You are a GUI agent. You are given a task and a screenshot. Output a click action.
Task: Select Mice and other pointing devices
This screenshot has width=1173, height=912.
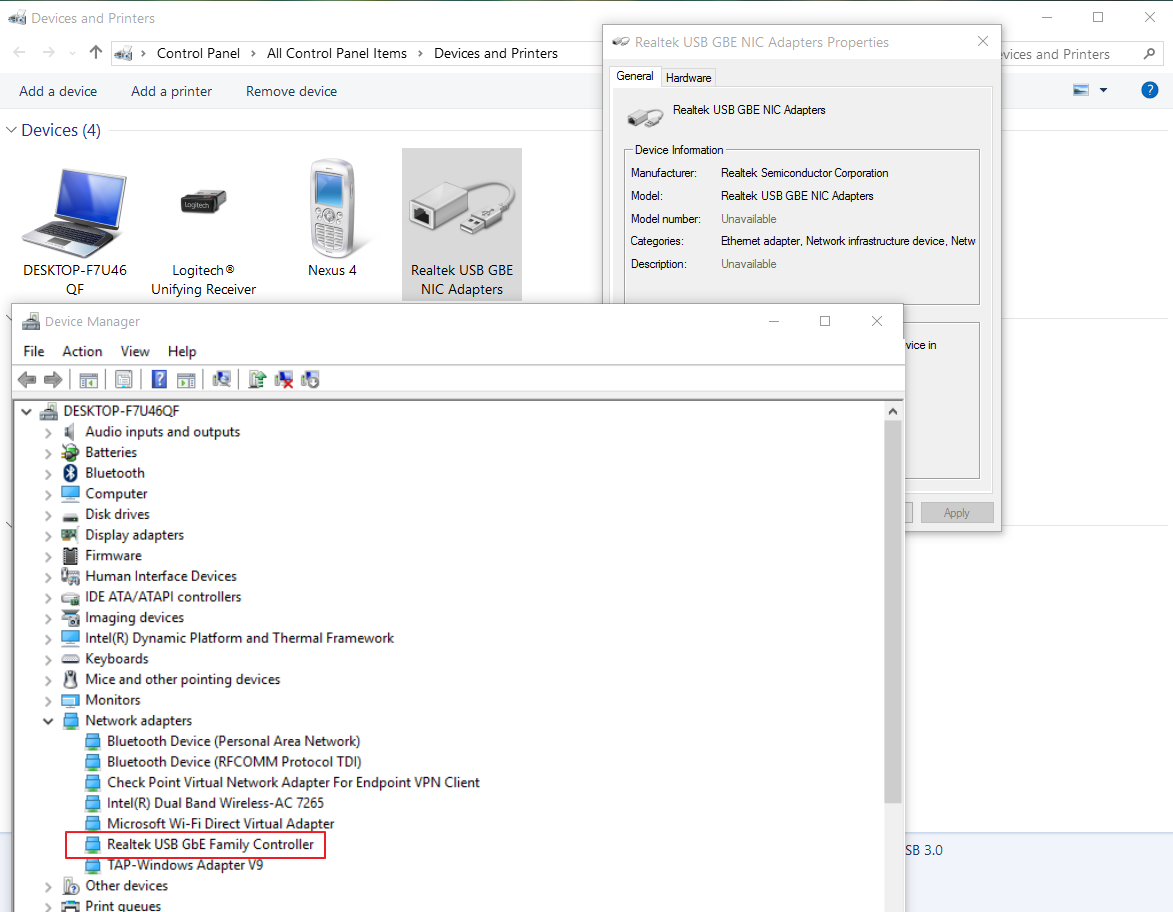pyautogui.click(x=183, y=679)
